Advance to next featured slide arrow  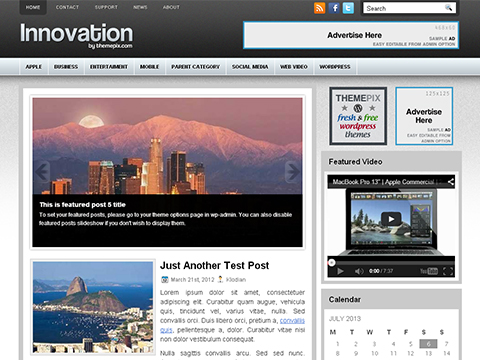coord(293,172)
